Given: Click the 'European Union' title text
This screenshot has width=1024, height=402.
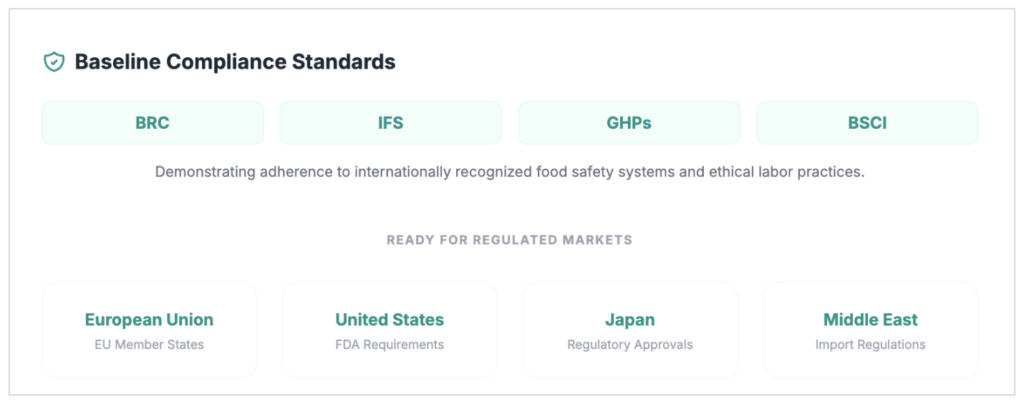Looking at the screenshot, I should (x=149, y=320).
